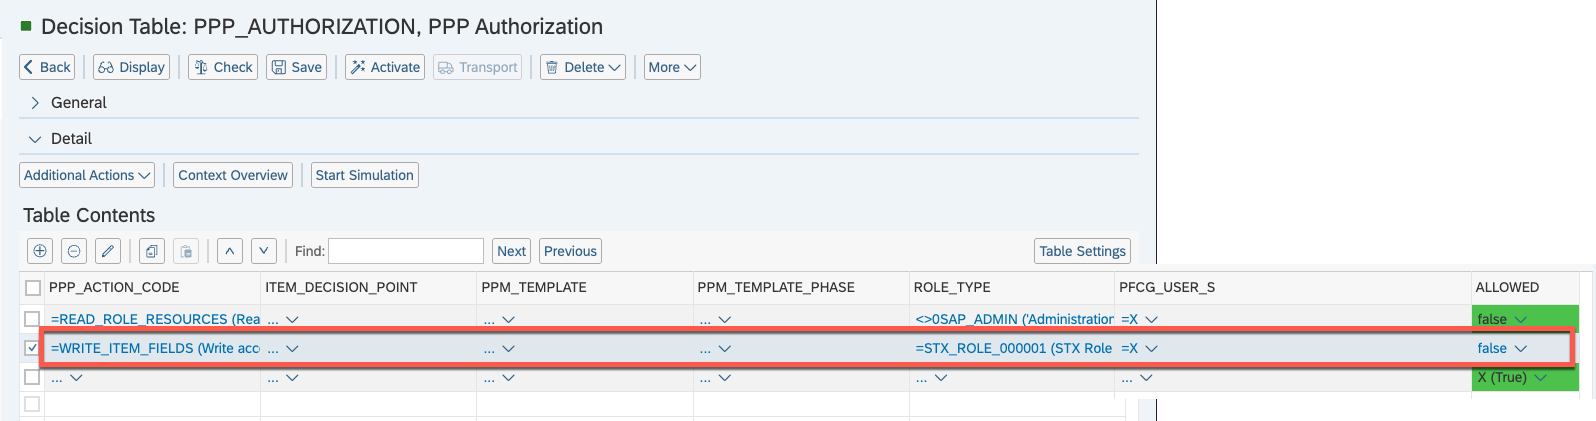The width and height of the screenshot is (1596, 421).
Task: Select the READ_ROLE_RESOURCES row checkbox
Action: (33, 319)
